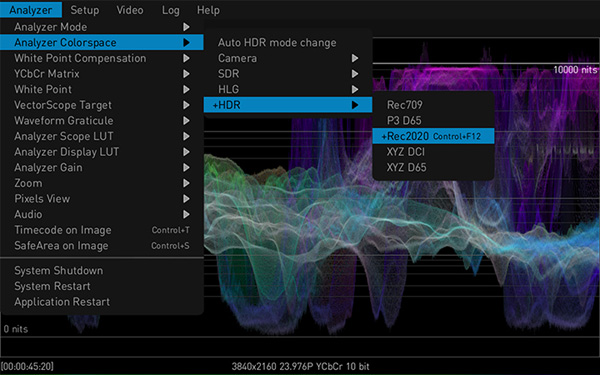Click arrow beside YCbCr Matrix
The width and height of the screenshot is (600, 375).
tap(186, 74)
